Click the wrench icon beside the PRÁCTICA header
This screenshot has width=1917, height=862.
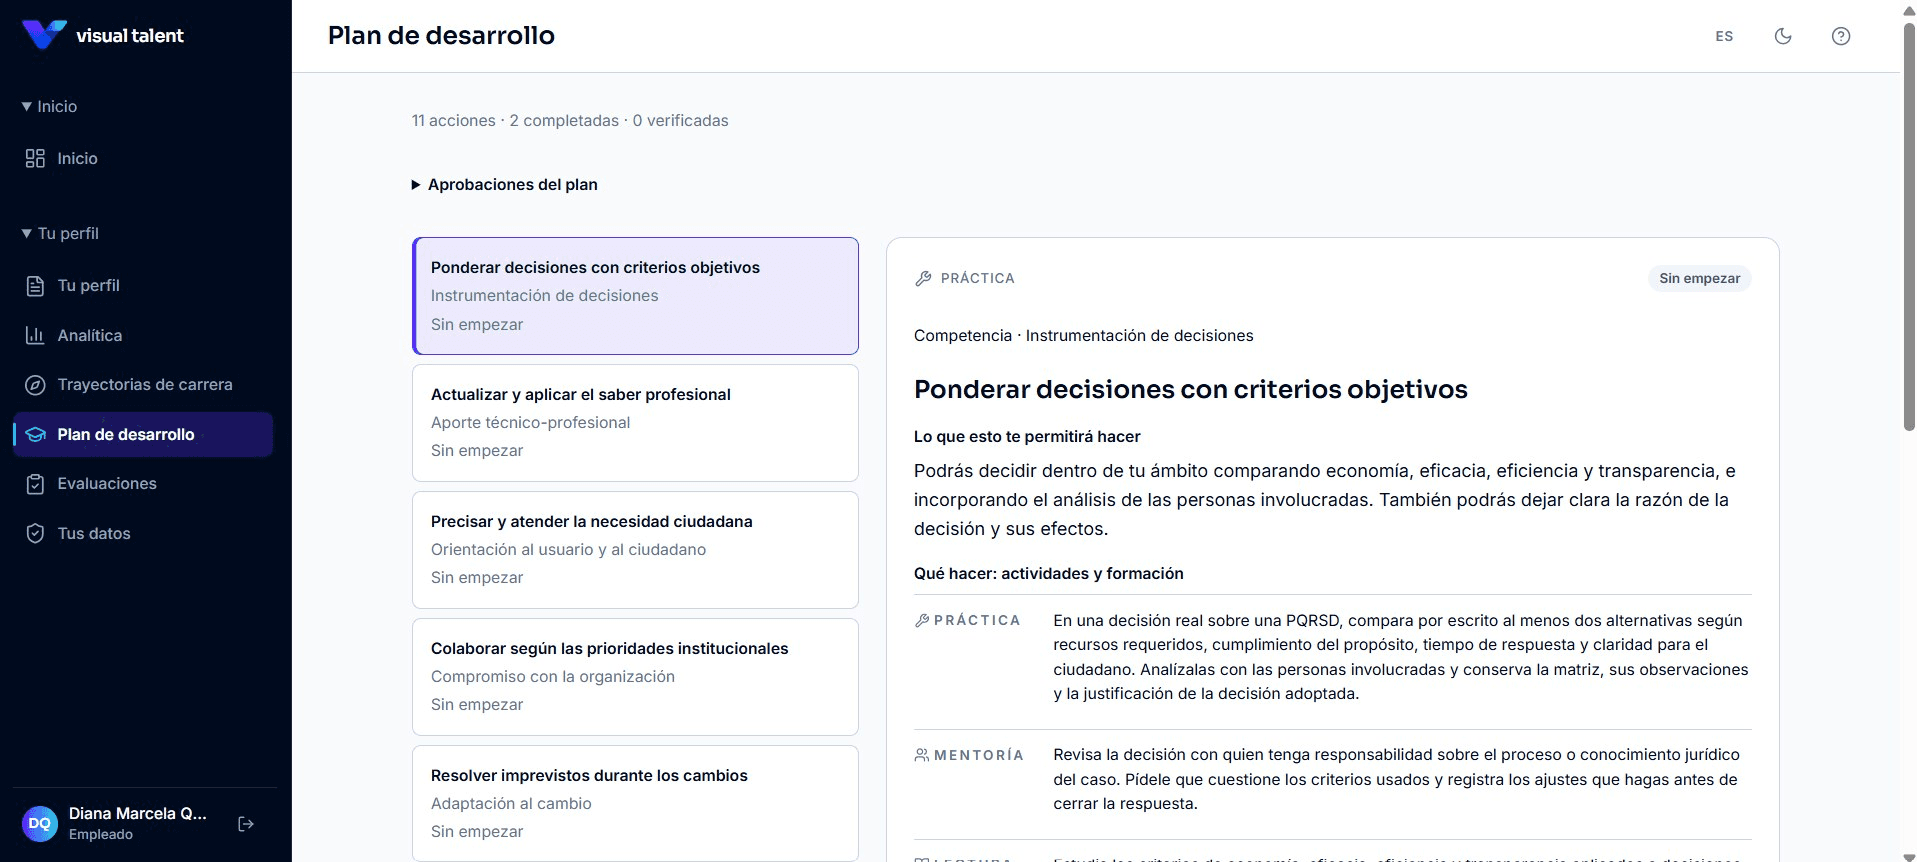(x=923, y=279)
